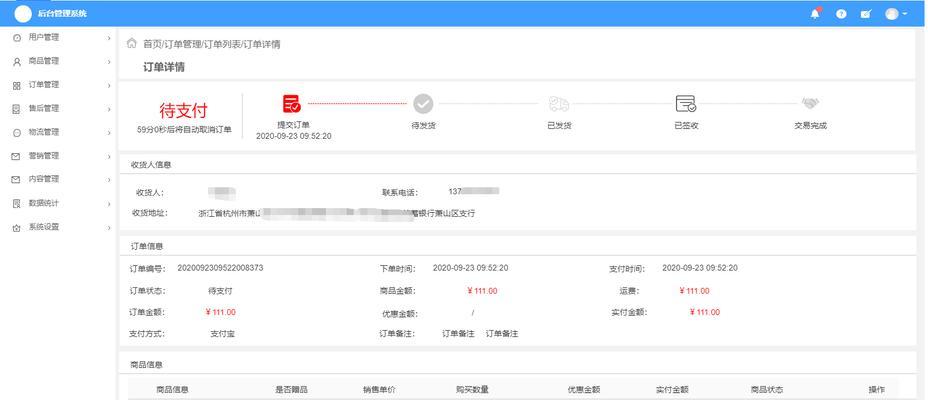Image resolution: width=928 pixels, height=400 pixels.
Task: Click the 后台管理系统 title
Action: click(62, 13)
